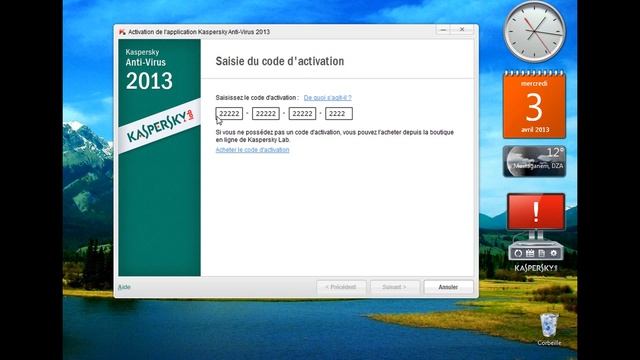Image resolution: width=640 pixels, height=360 pixels.
Task: Open the 'De quoi s'agit-il ?' link
Action: 328,98
